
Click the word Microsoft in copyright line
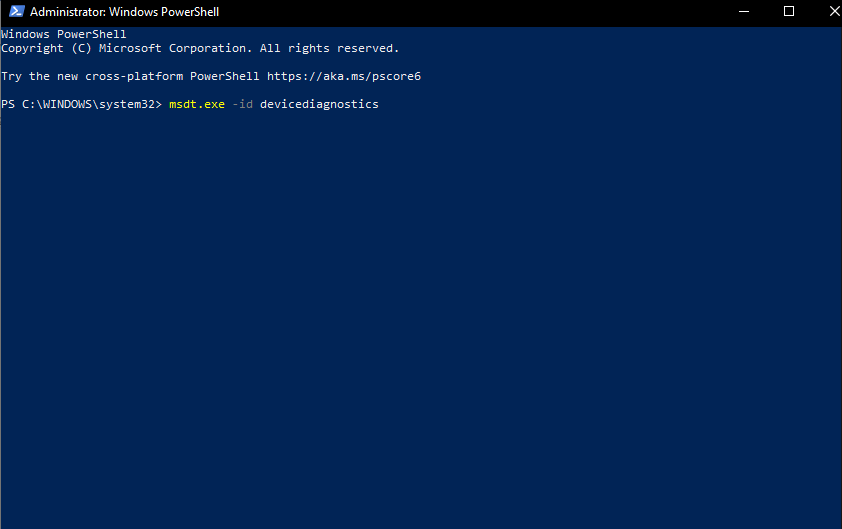[x=130, y=48]
